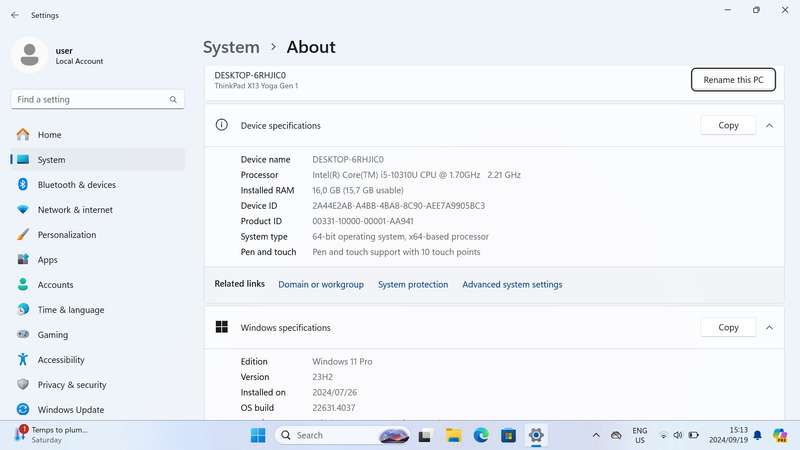Click Rename this PC button
Image resolution: width=800 pixels, height=450 pixels.
pos(733,80)
